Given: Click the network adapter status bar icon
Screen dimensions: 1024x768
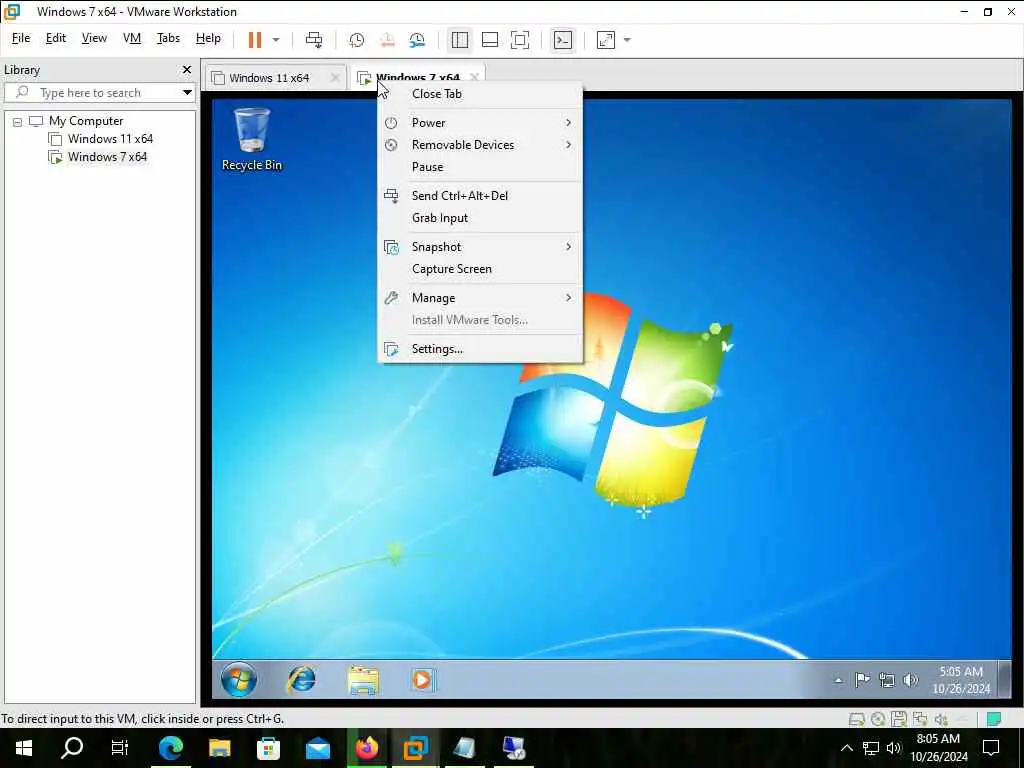Looking at the screenshot, I should [x=920, y=720].
